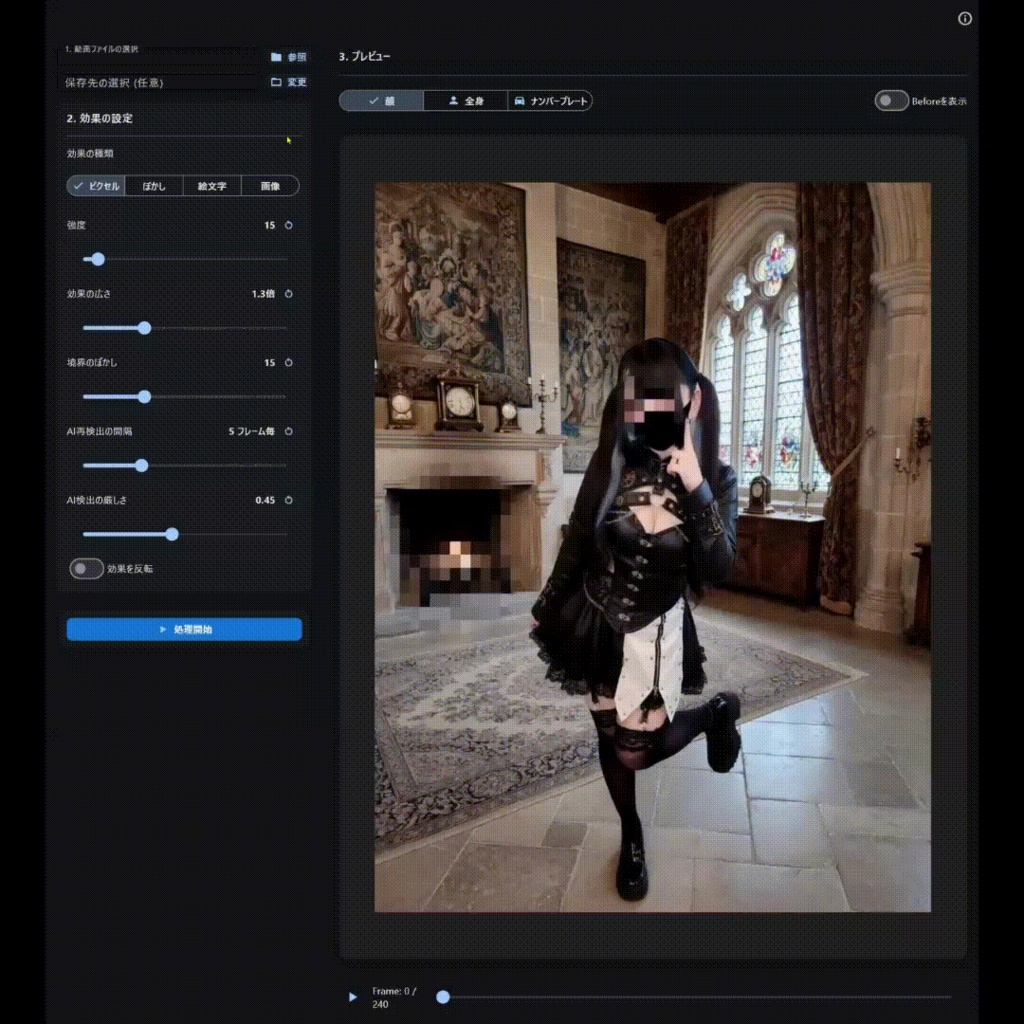Select the ピクセル effect type
The image size is (1024, 1024).
(96, 186)
